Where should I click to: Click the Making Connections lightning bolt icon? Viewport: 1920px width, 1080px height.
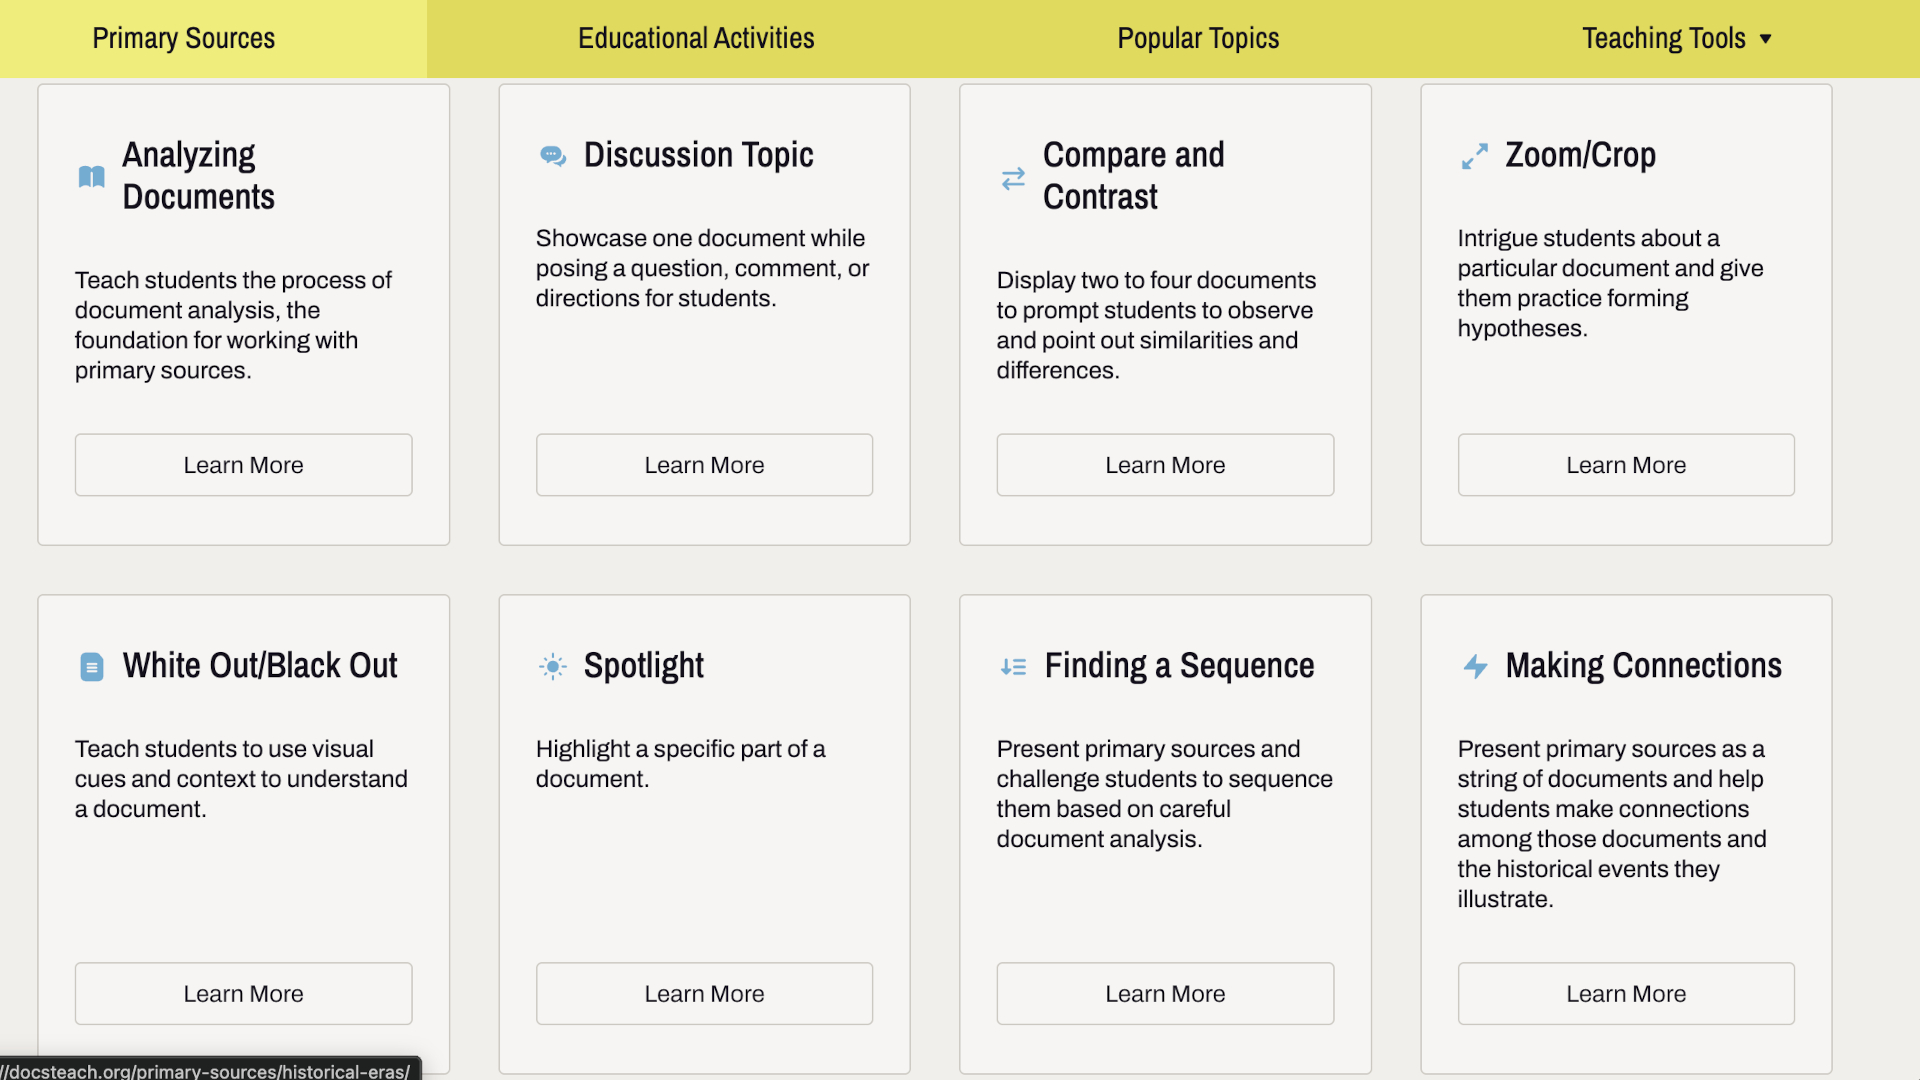[1475, 667]
